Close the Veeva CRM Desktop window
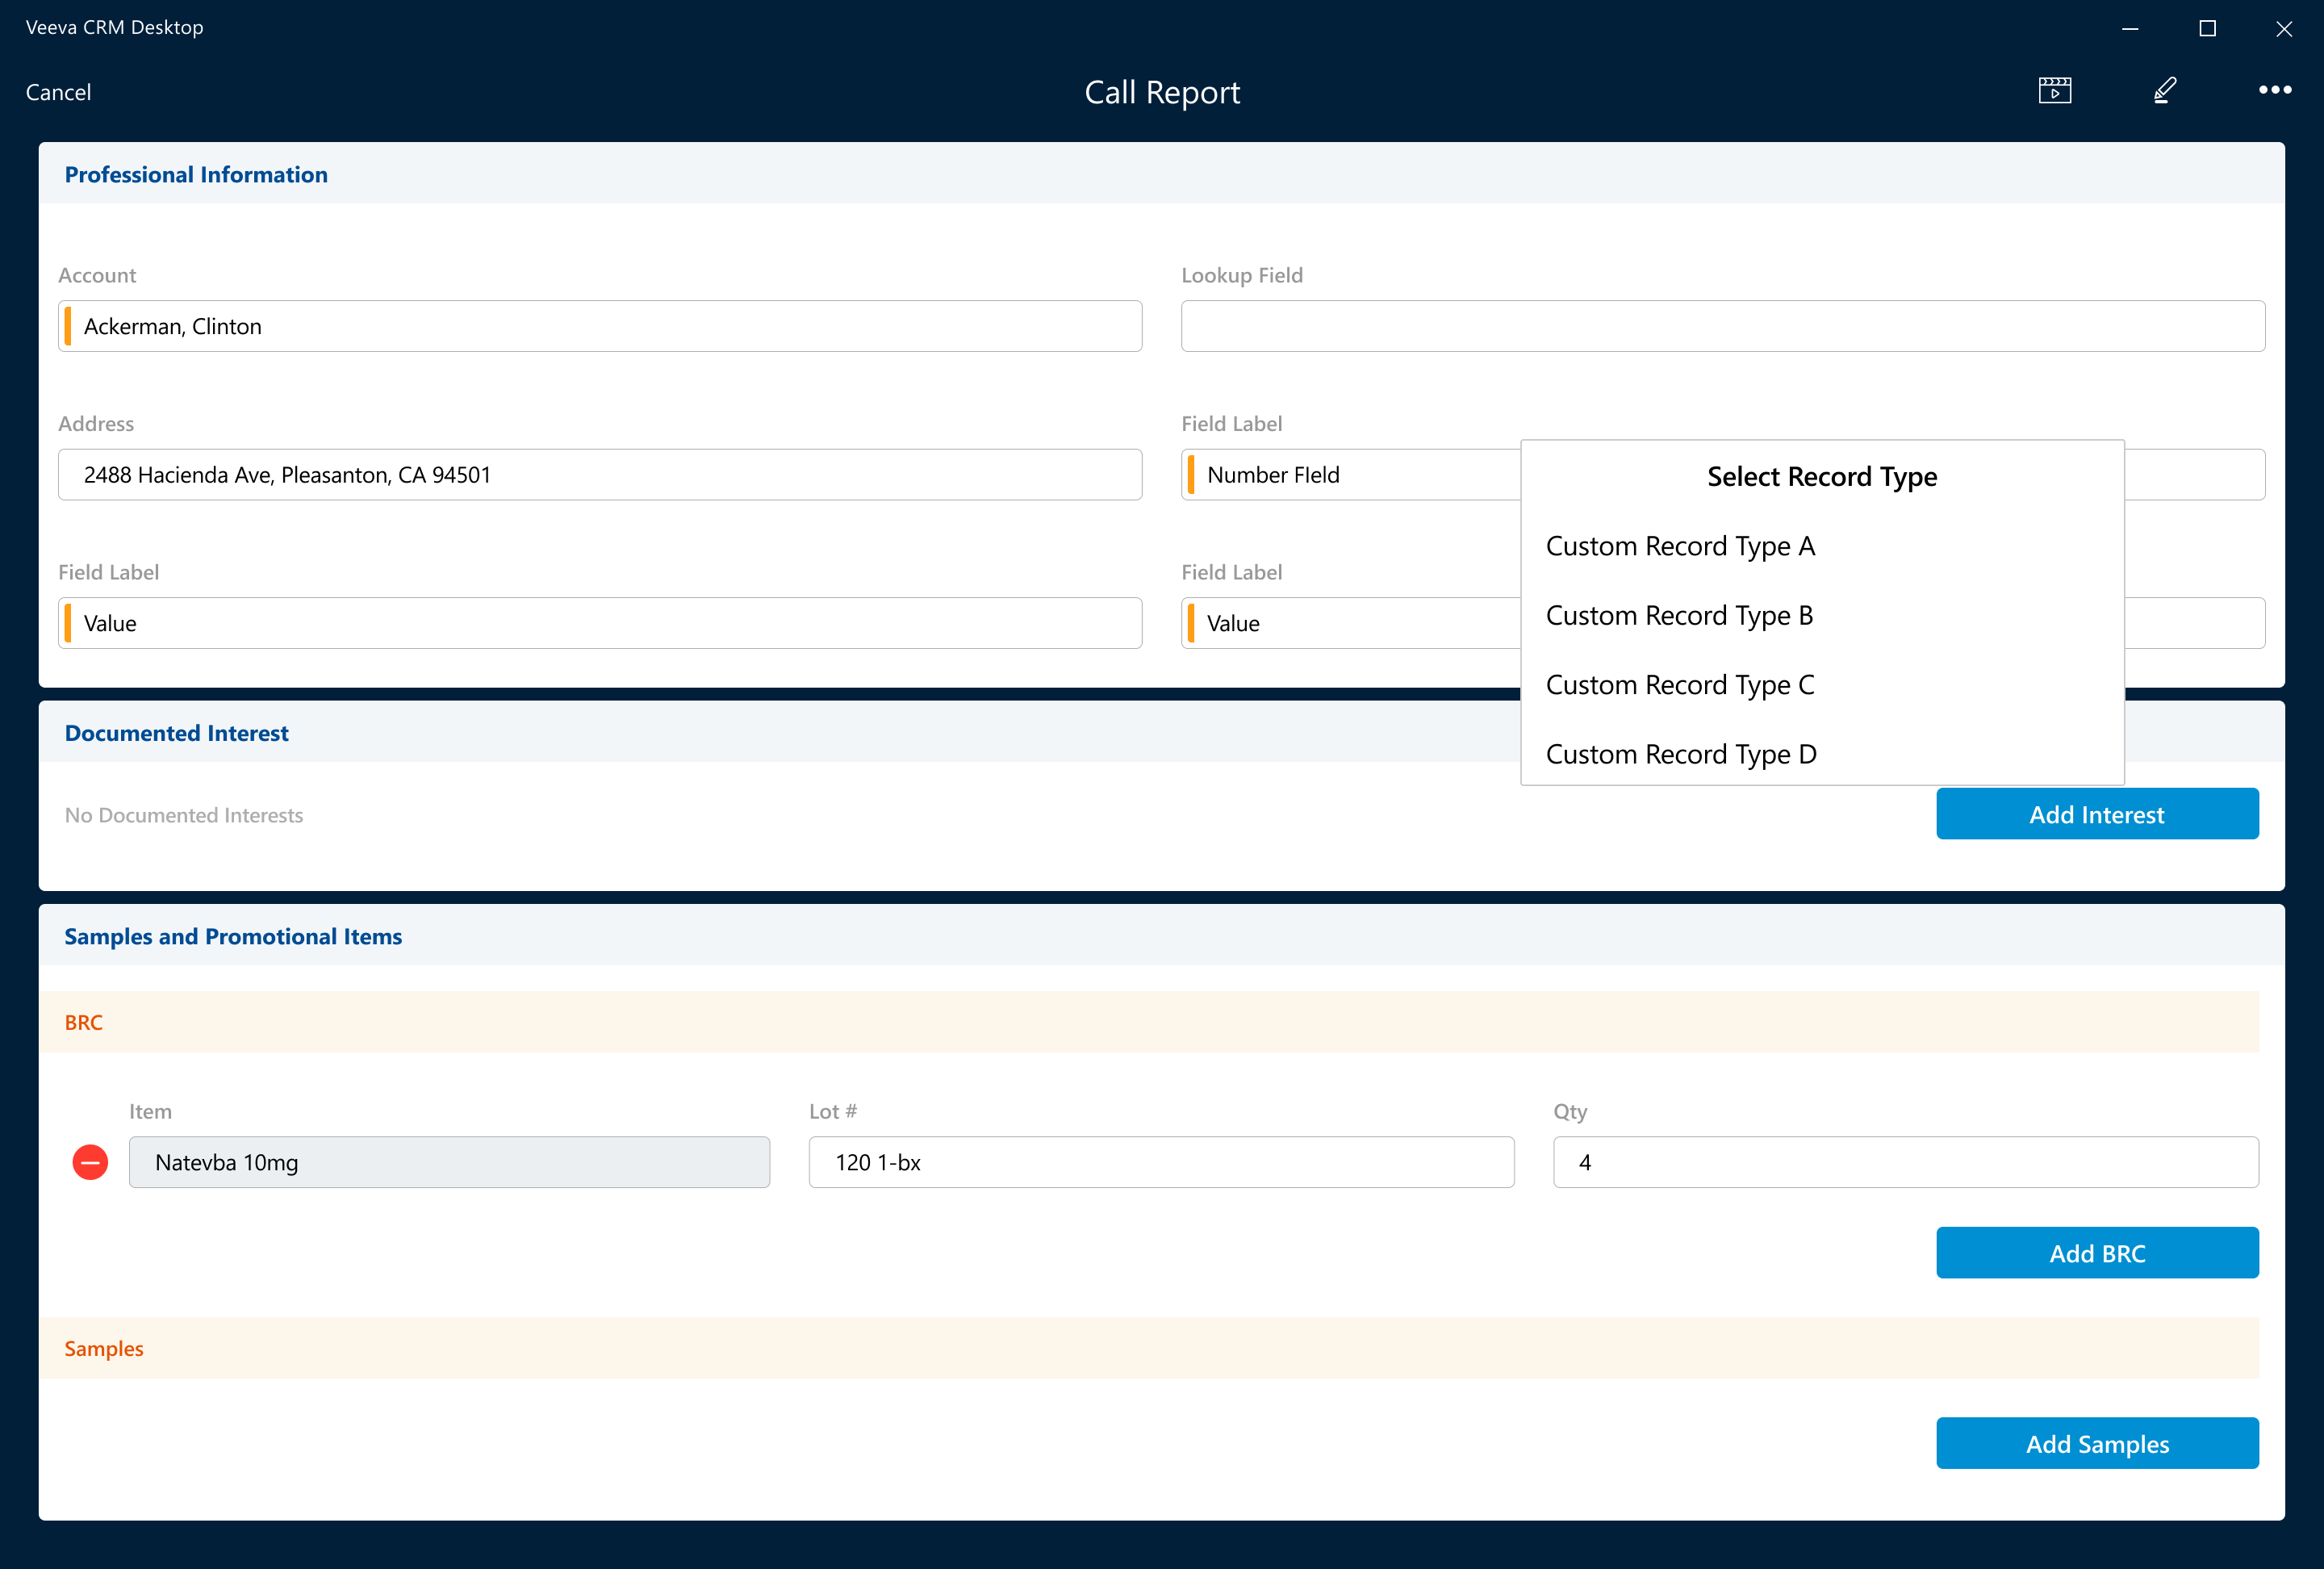This screenshot has width=2324, height=1569. click(2283, 28)
